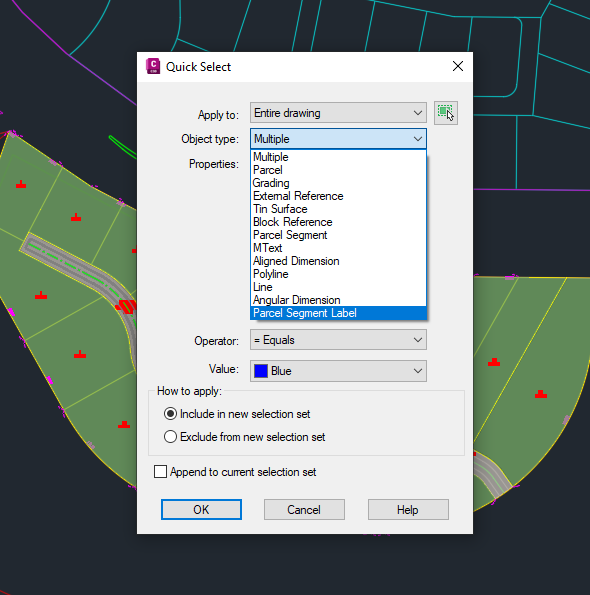Click the Blue color swatch in Value

pos(261,371)
